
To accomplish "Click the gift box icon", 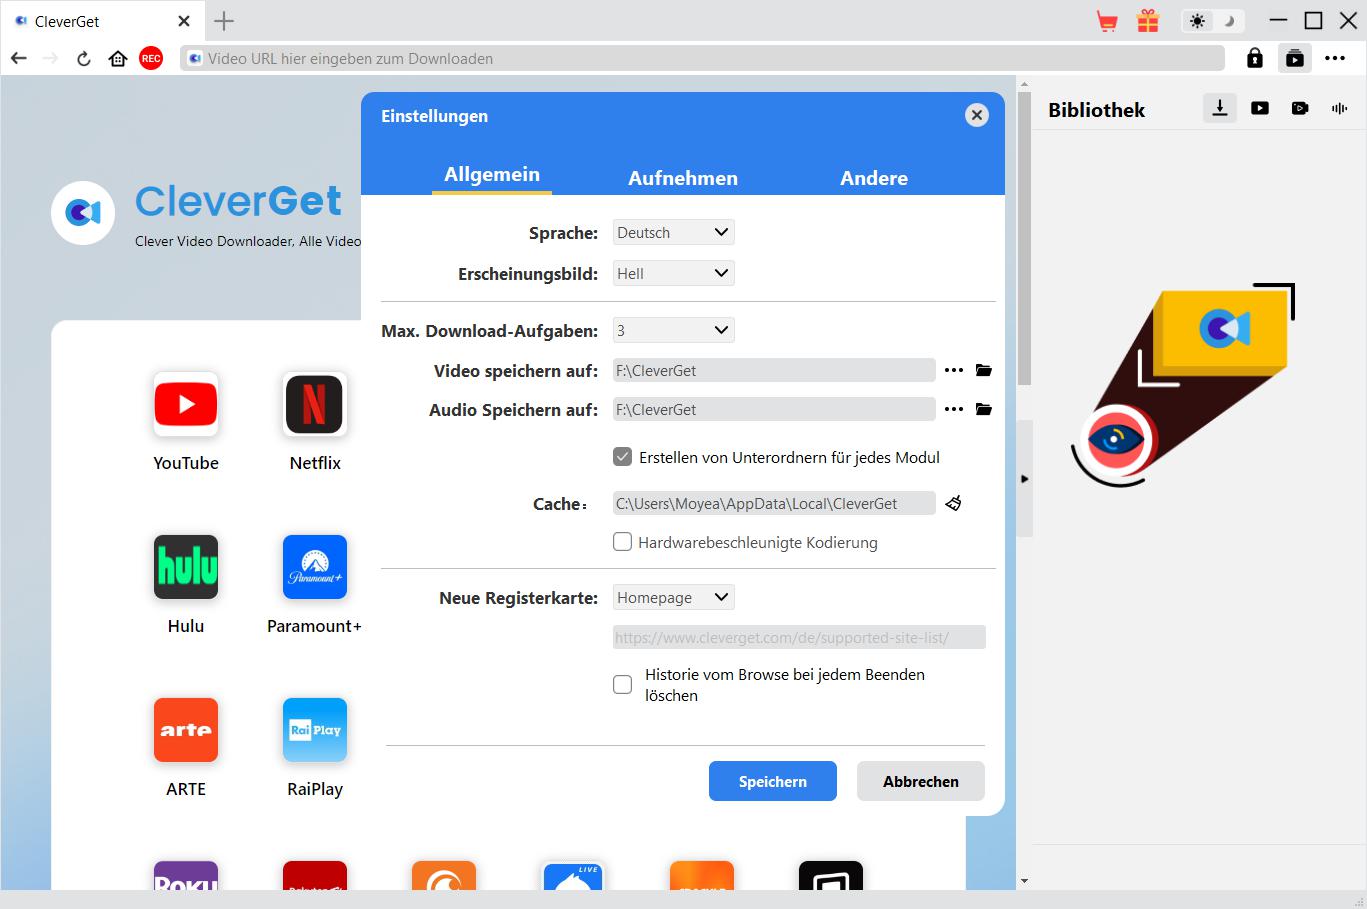I will (x=1148, y=21).
